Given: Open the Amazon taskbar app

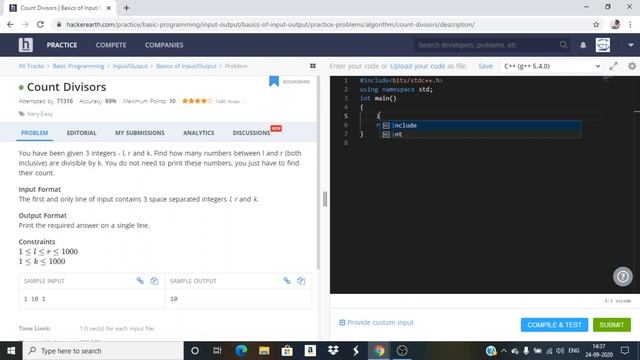Looking at the screenshot, I should click(310, 351).
